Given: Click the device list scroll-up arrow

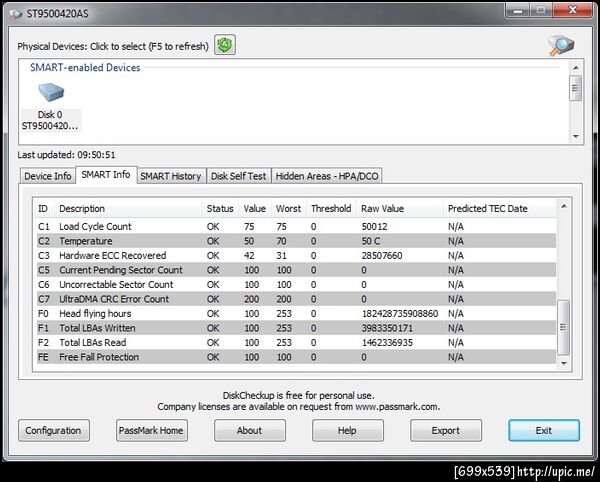Looking at the screenshot, I should pyautogui.click(x=576, y=68).
